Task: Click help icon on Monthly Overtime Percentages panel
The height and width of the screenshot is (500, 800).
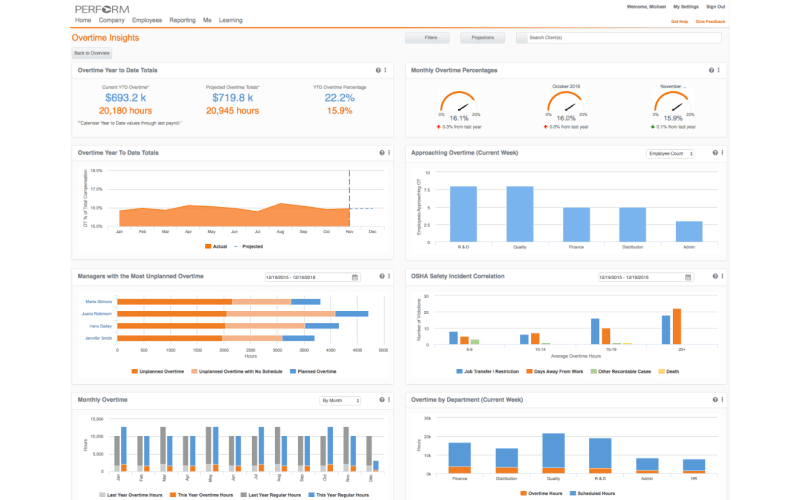Action: (710, 70)
